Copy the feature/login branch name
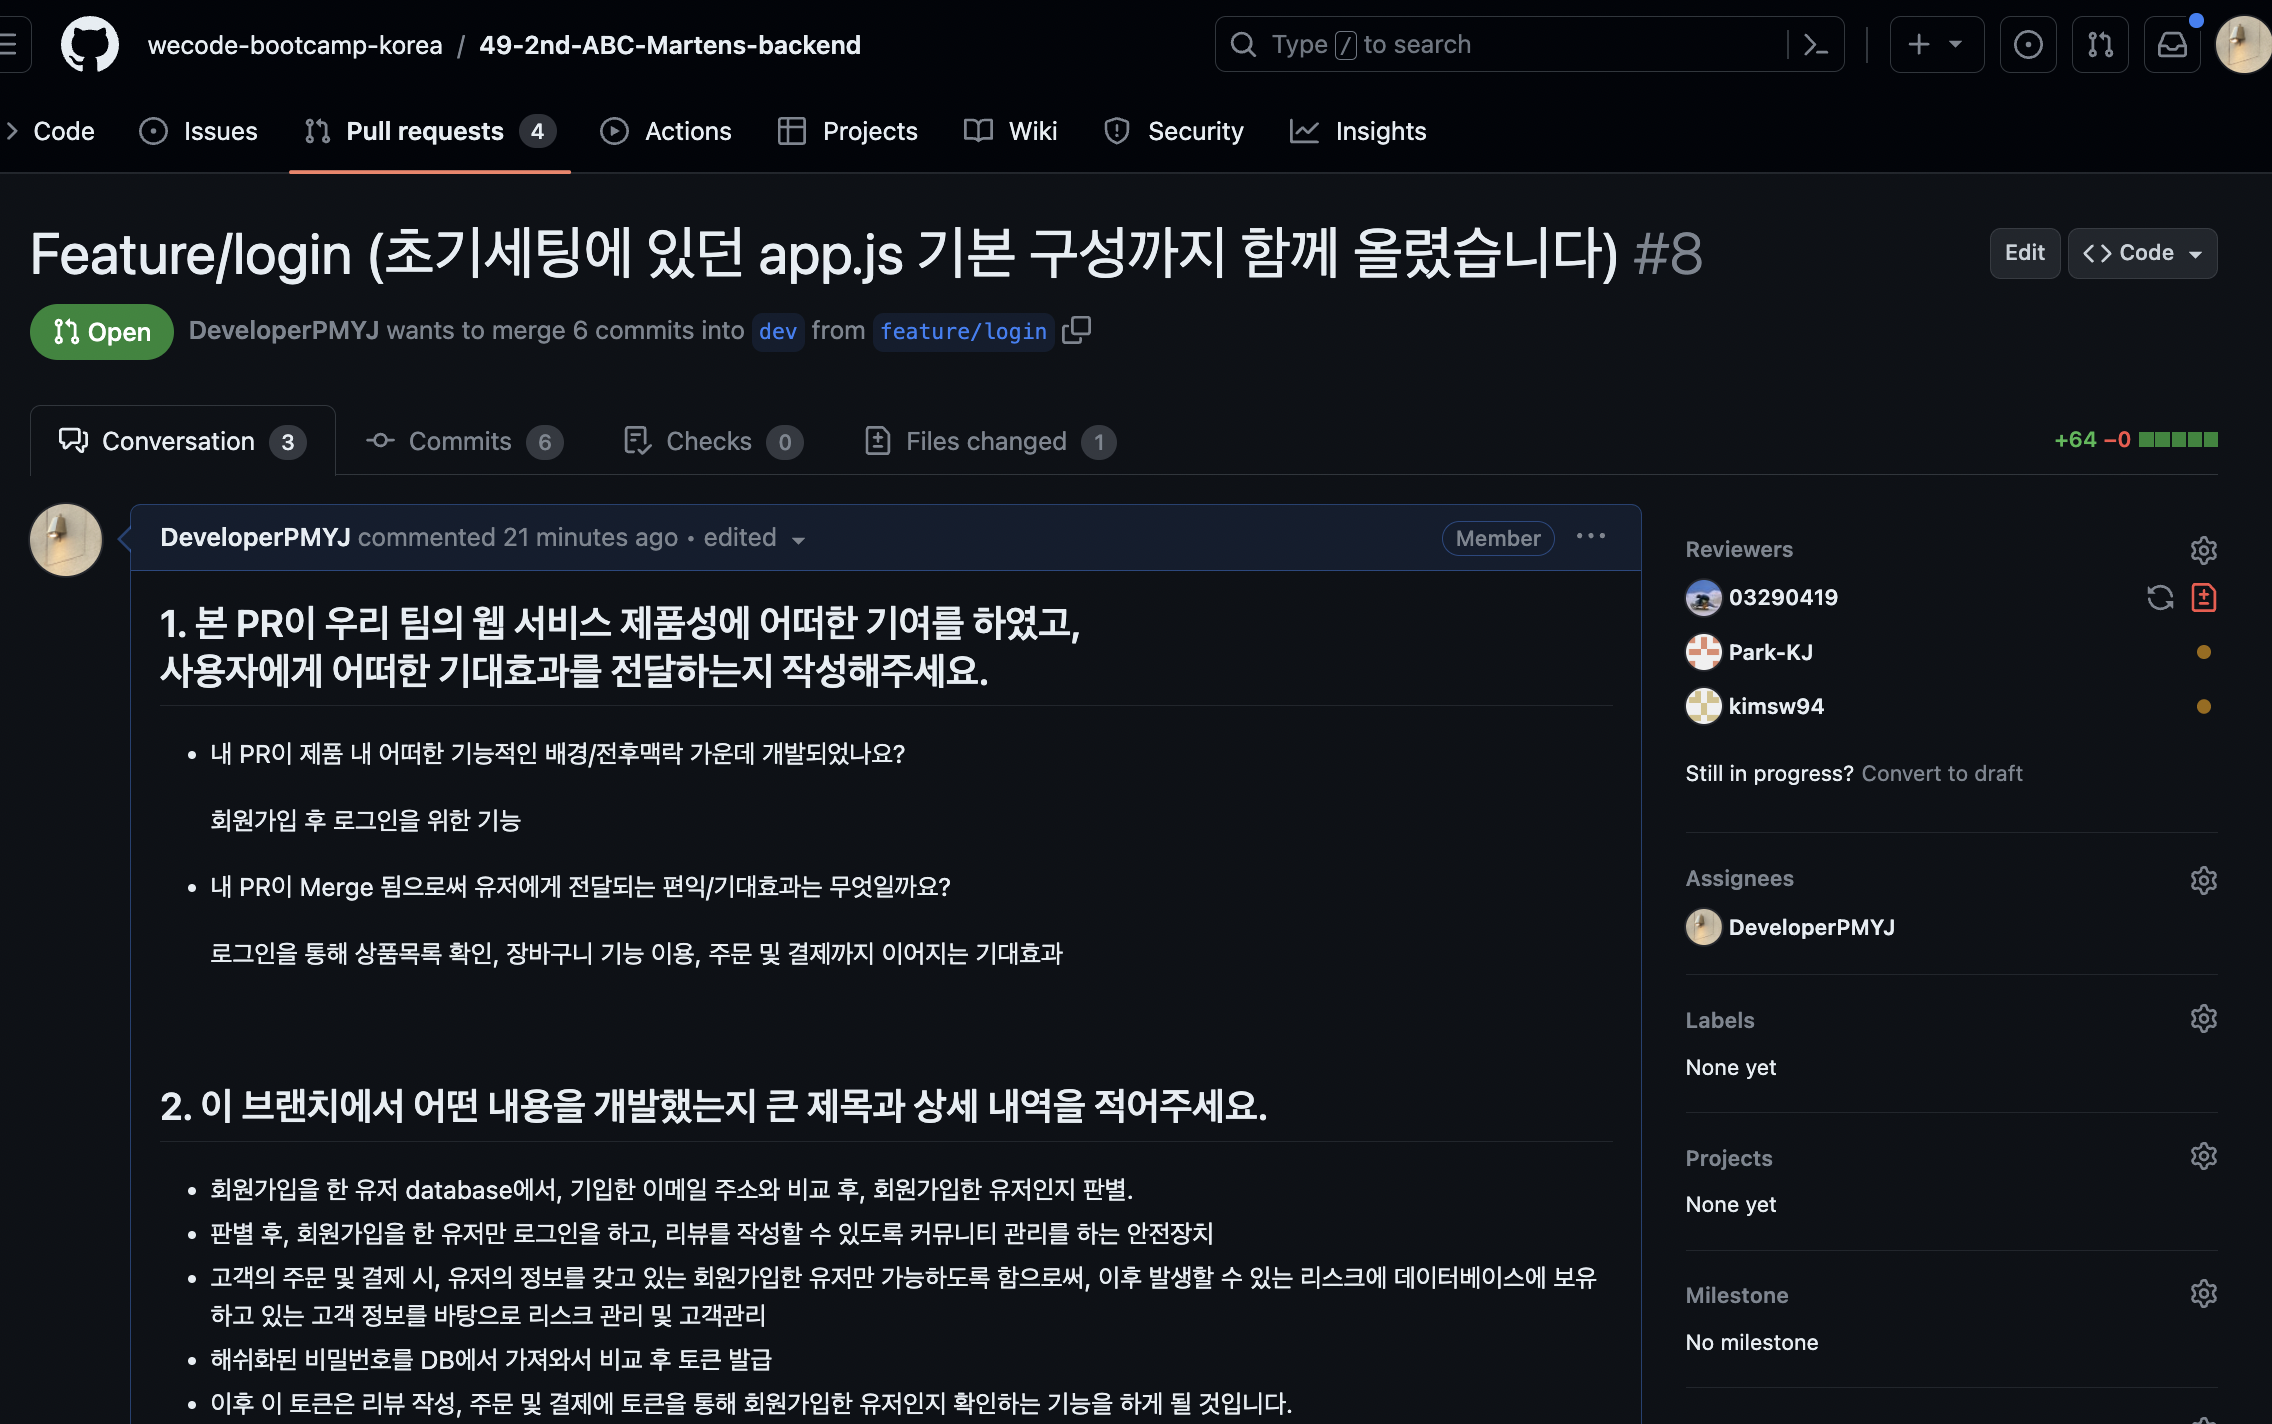The height and width of the screenshot is (1424, 2272). [x=1076, y=330]
